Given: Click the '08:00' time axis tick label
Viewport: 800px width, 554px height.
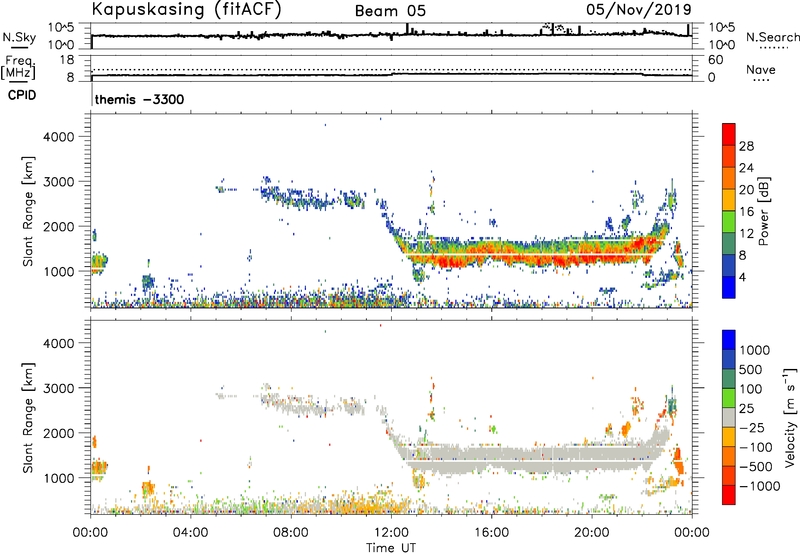Looking at the screenshot, I should pos(291,533).
